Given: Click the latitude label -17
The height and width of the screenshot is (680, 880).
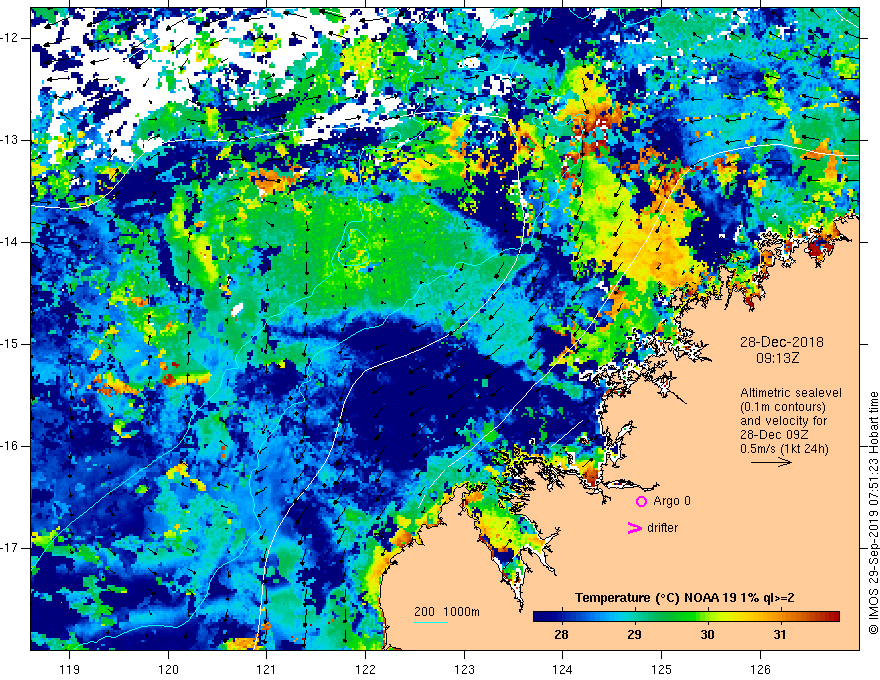Looking at the screenshot, I should click(x=9, y=548).
